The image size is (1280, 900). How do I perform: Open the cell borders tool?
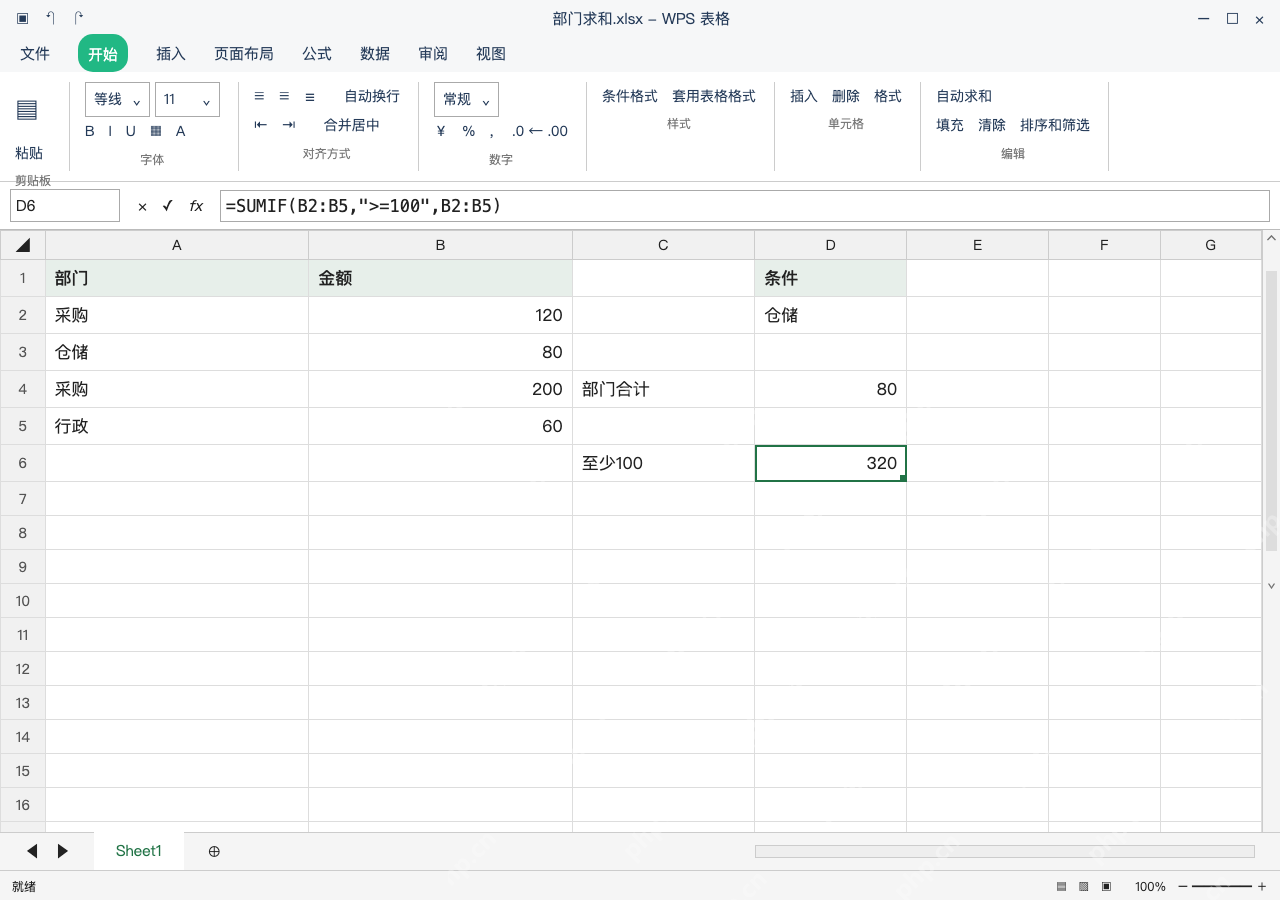coord(156,131)
